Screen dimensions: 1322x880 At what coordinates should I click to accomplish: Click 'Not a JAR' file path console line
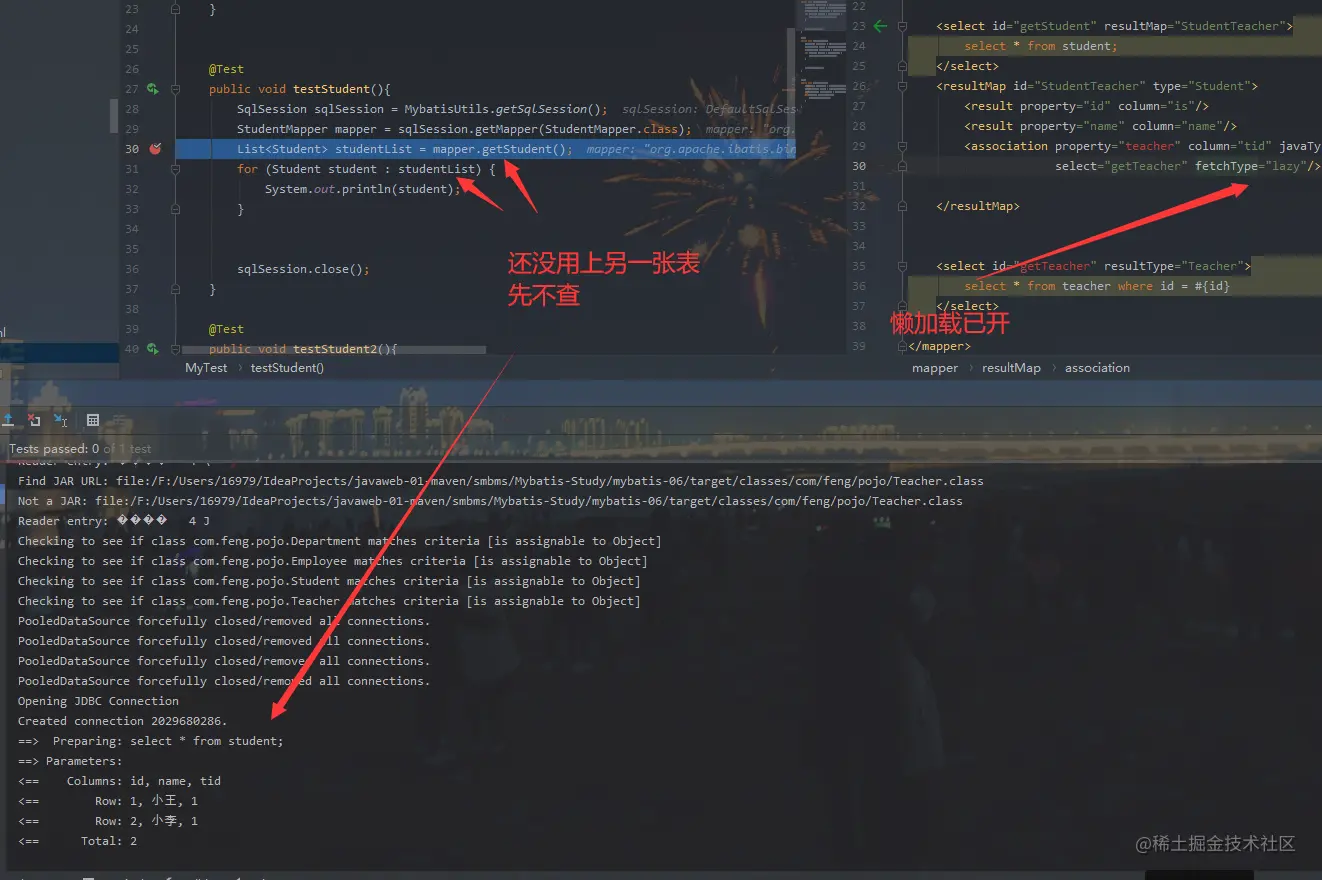pos(490,501)
